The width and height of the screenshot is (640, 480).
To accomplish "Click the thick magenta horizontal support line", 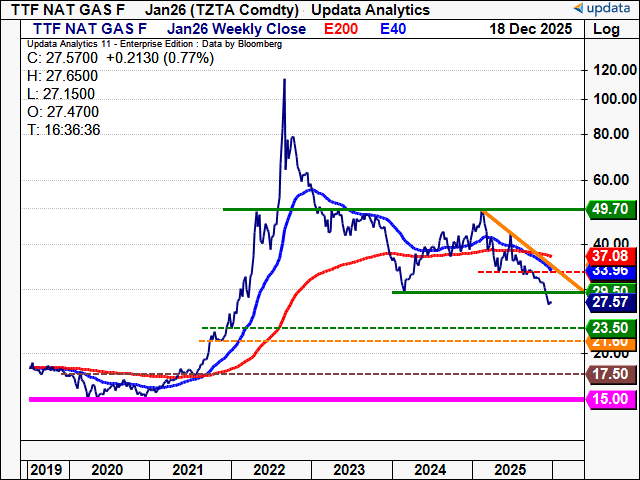I will (300, 399).
